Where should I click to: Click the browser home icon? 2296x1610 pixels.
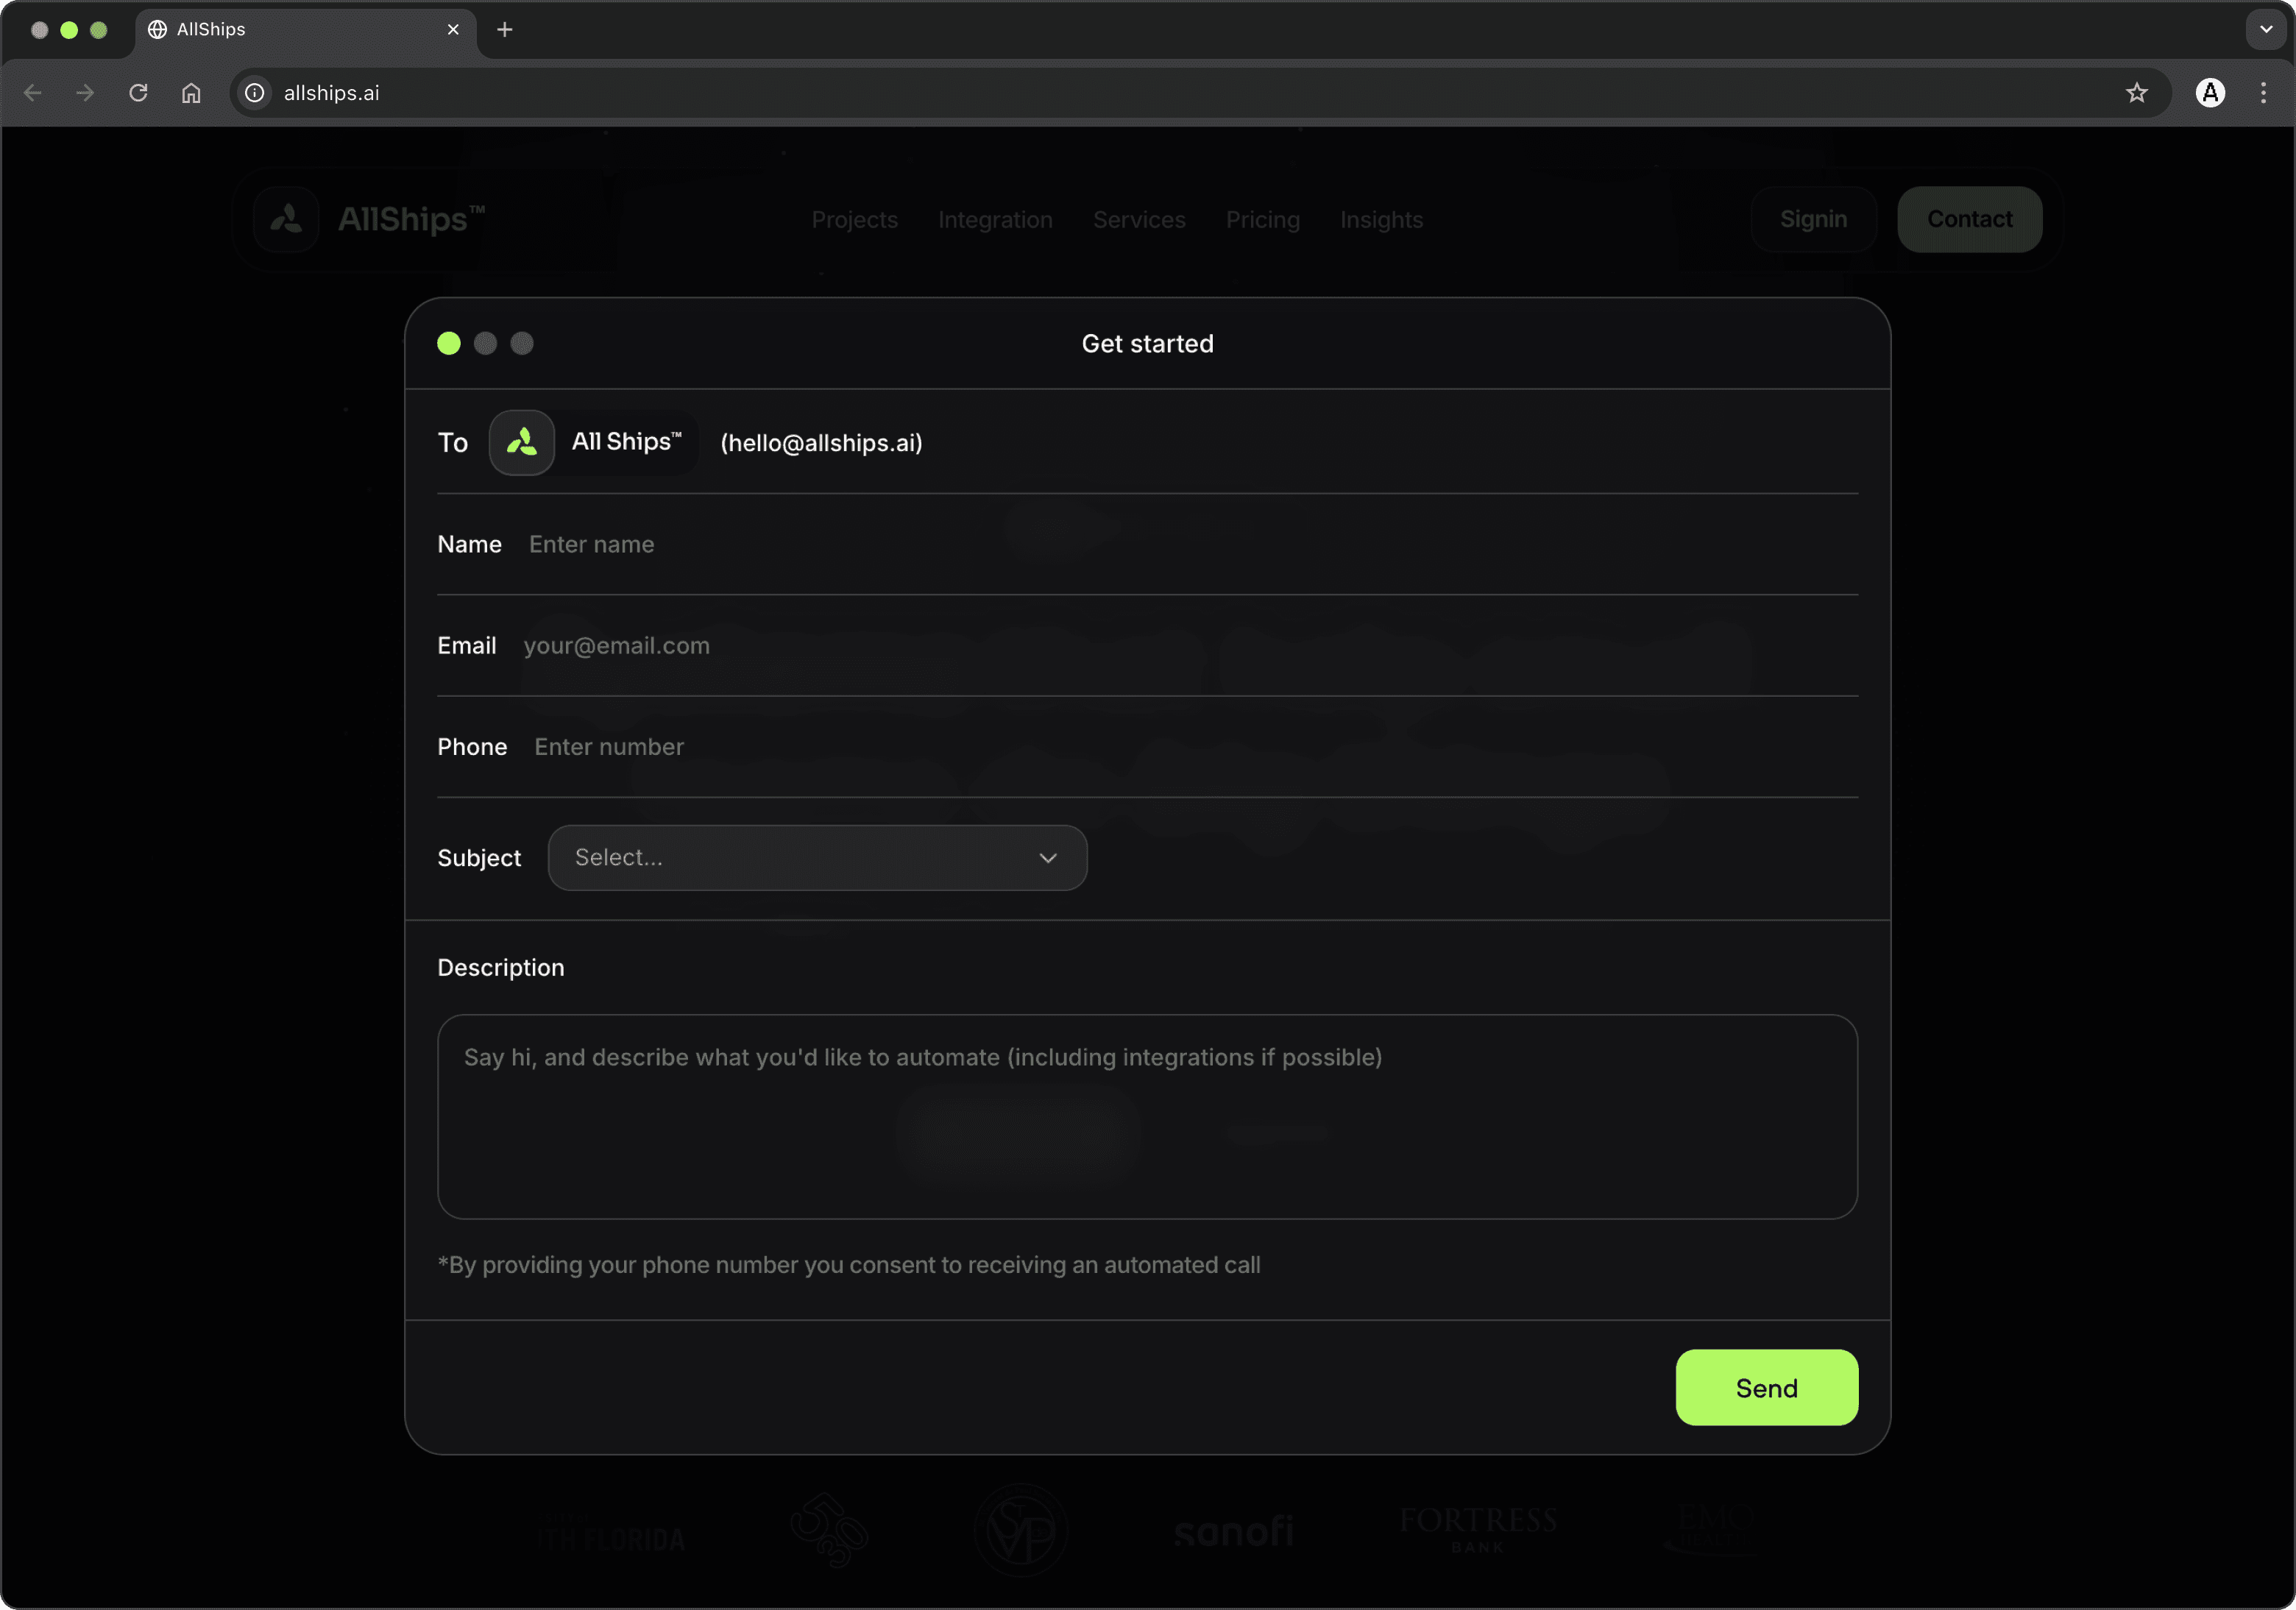click(x=191, y=93)
